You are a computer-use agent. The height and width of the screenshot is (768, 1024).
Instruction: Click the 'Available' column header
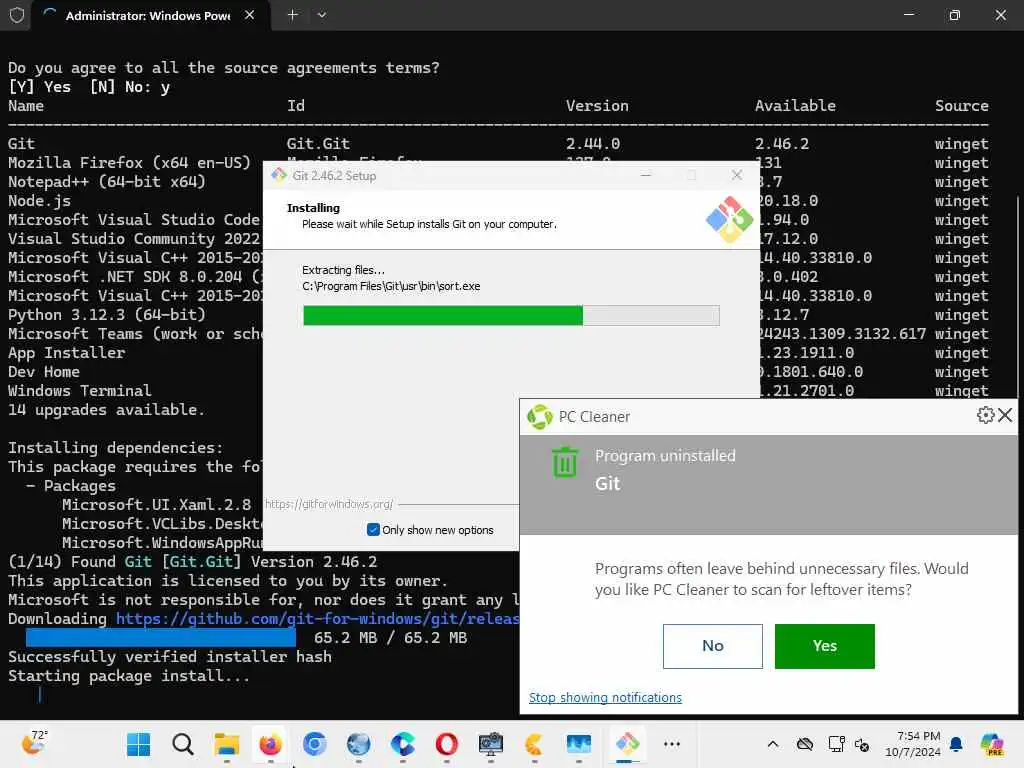[x=795, y=106]
